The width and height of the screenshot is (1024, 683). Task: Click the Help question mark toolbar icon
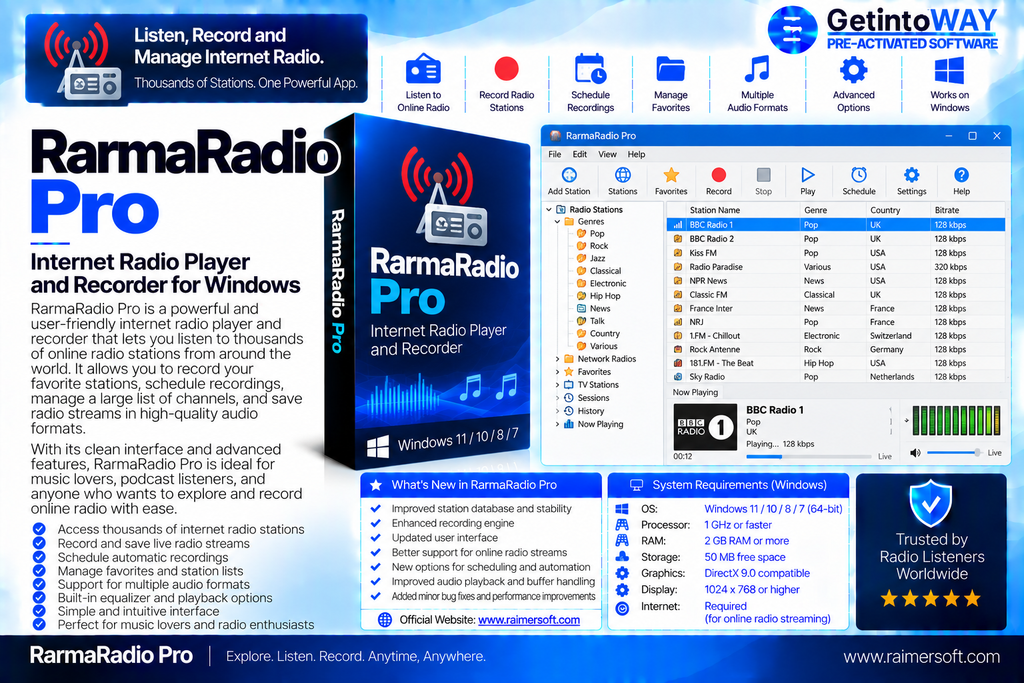pos(961,175)
